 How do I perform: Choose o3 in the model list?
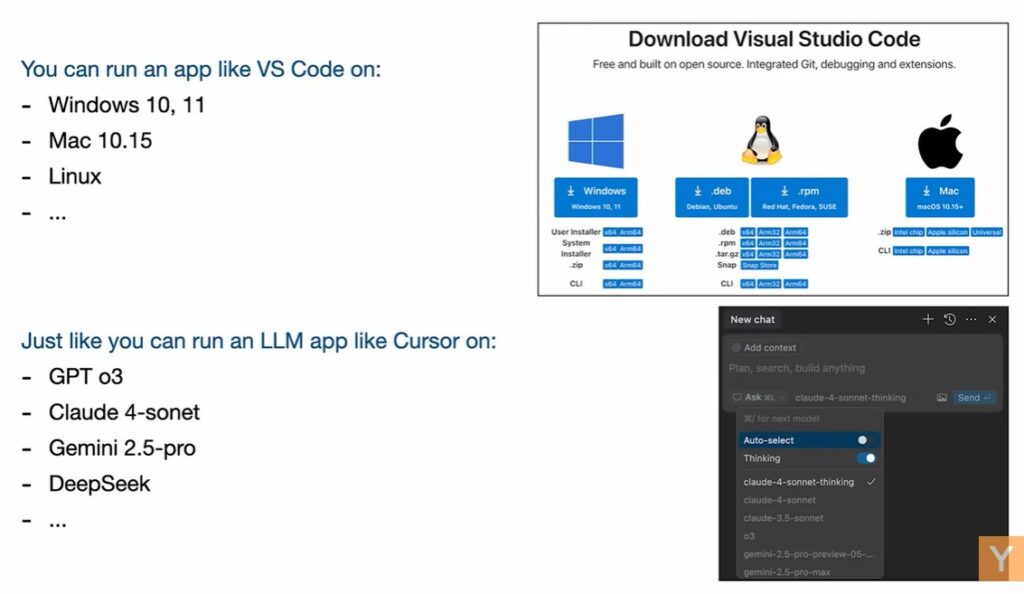pyautogui.click(x=749, y=536)
